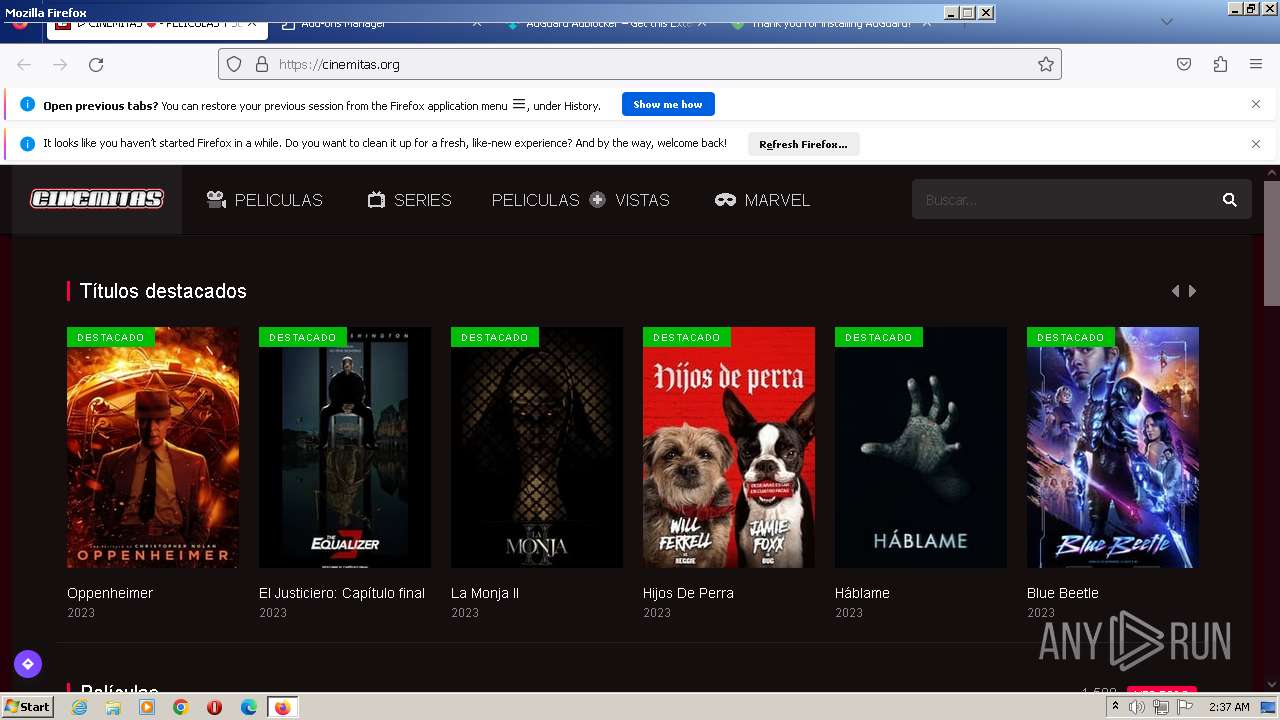This screenshot has width=1280, height=720.
Task: Open the Cinemitas logo home link
Action: [x=97, y=200]
